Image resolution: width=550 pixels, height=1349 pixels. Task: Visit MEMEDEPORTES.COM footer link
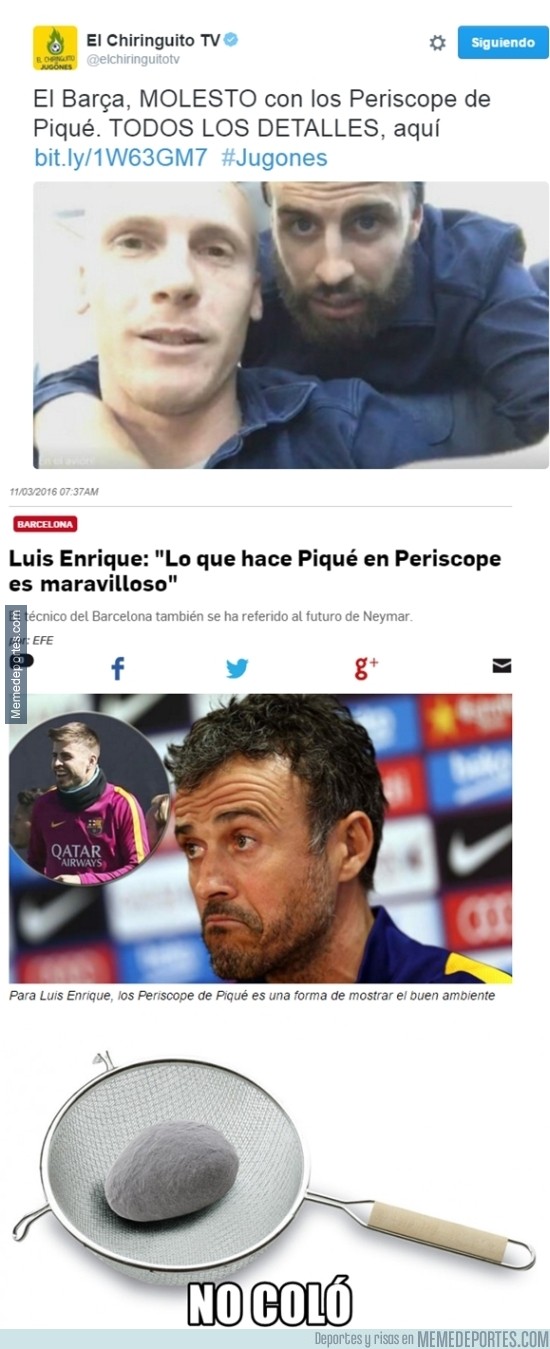482,1339
